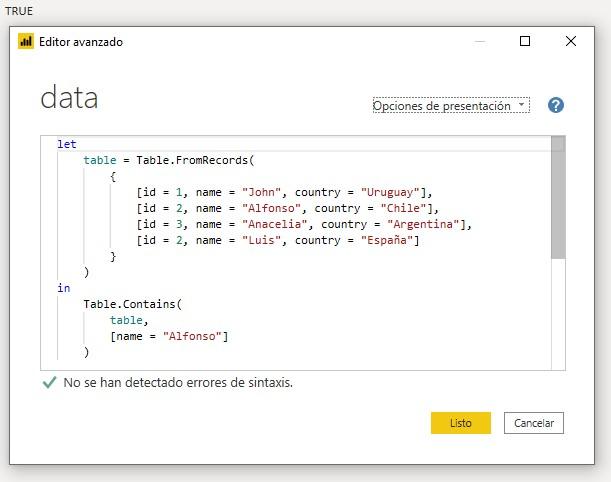Place cursor on the let keyword line
Screen dimensions: 611x482
click(67, 144)
